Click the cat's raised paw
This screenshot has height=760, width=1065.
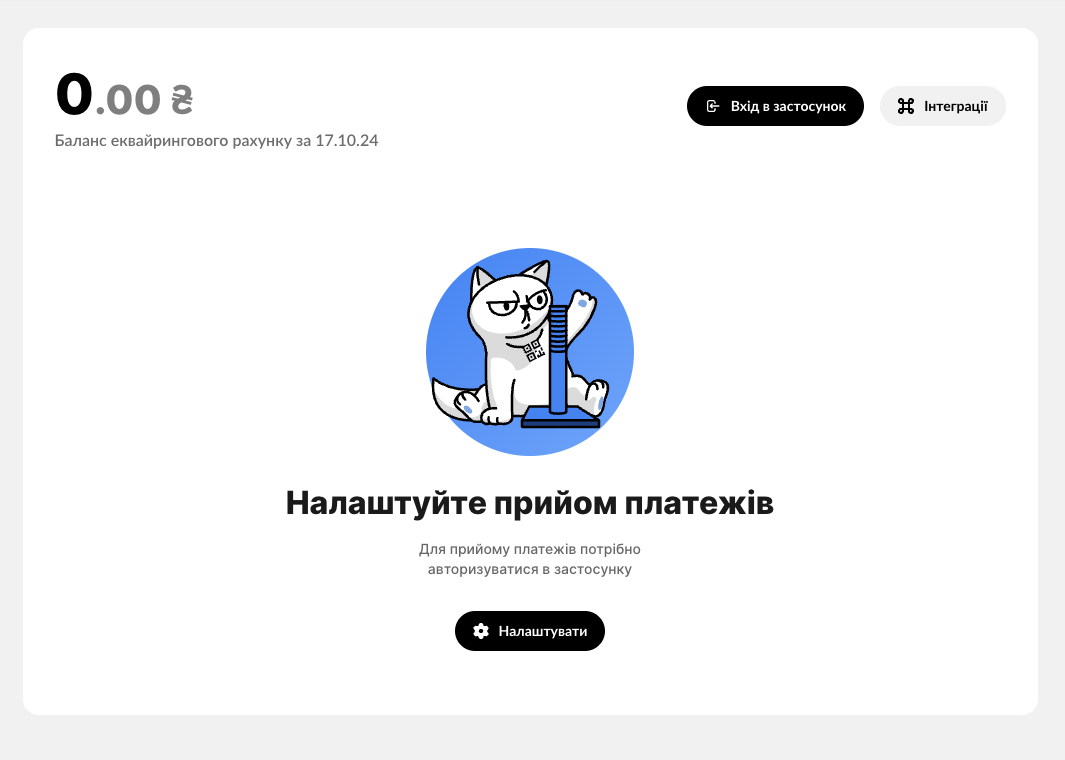click(x=583, y=302)
